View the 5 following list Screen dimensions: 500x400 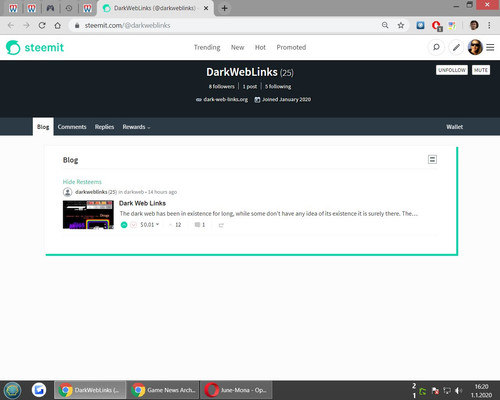click(x=278, y=86)
